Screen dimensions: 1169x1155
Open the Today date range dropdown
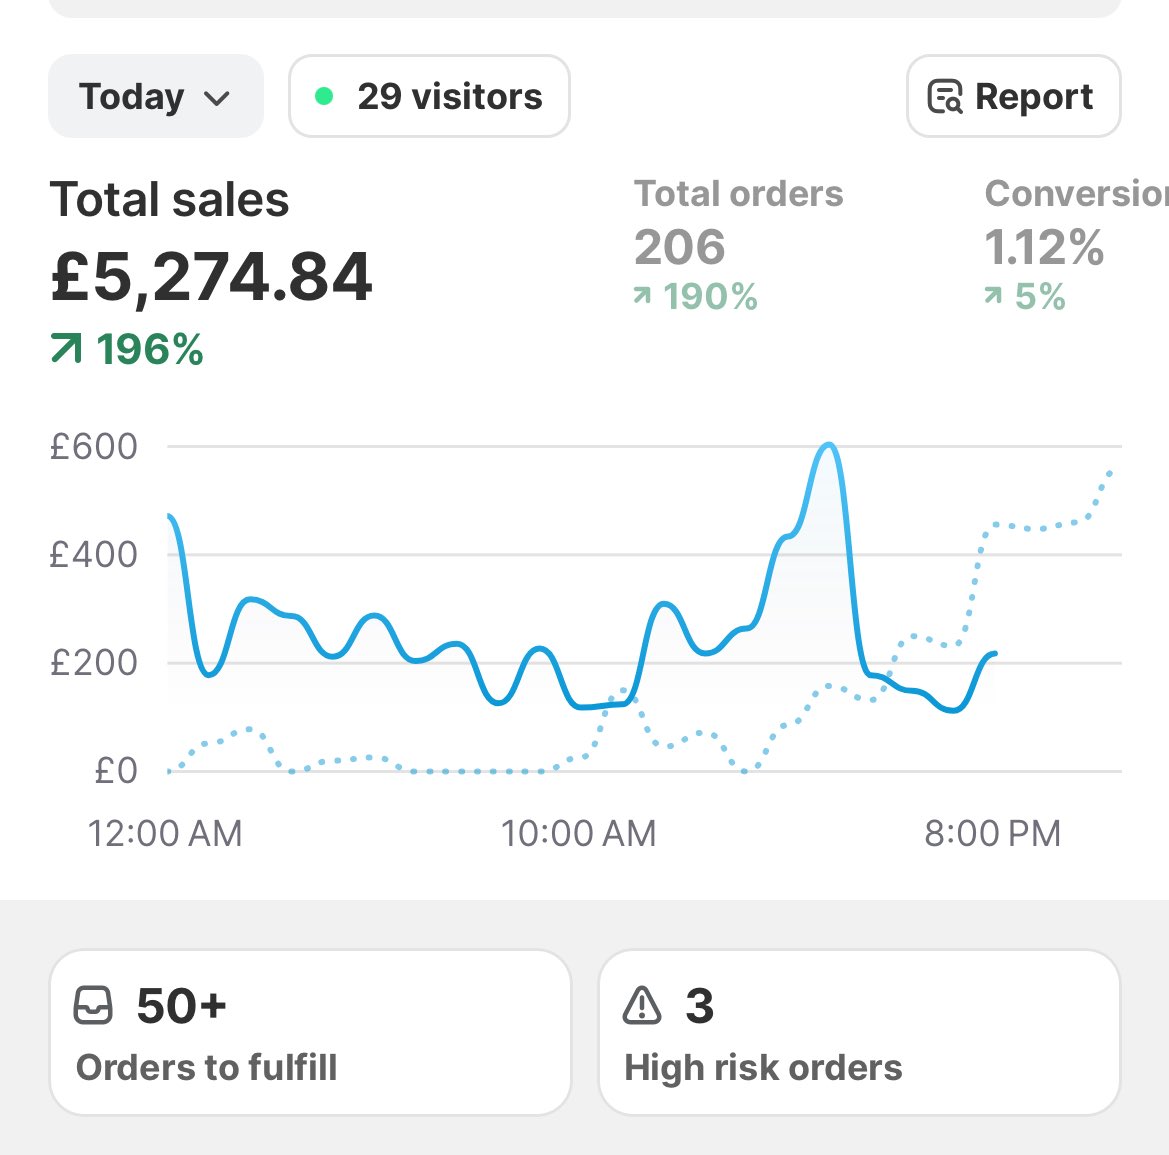[x=155, y=96]
